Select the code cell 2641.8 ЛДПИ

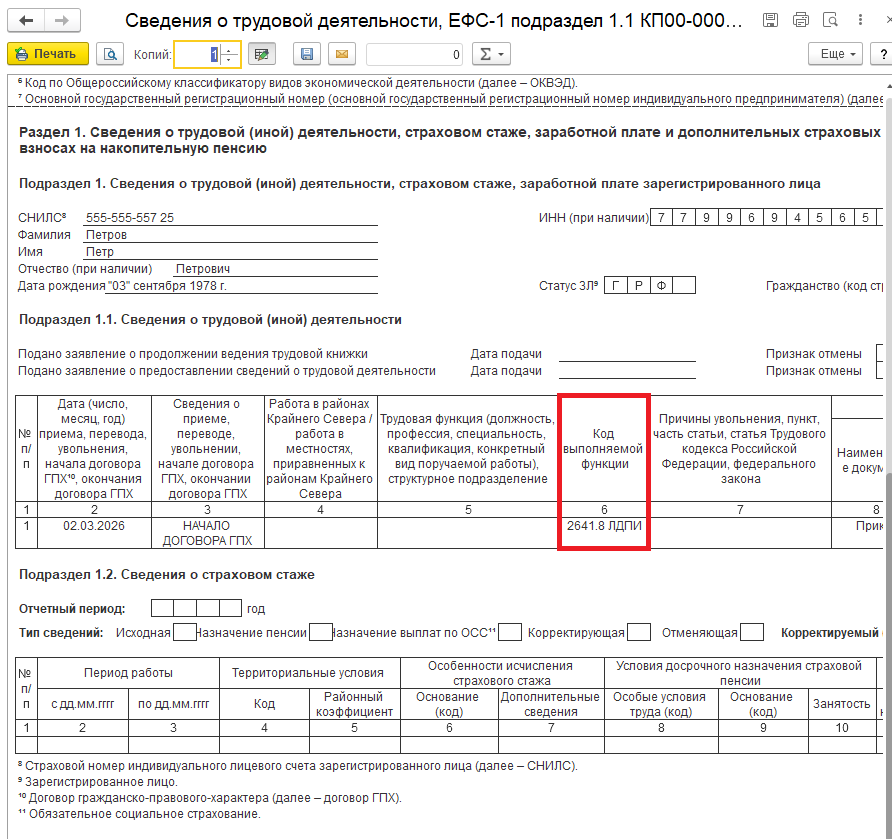tap(604, 533)
